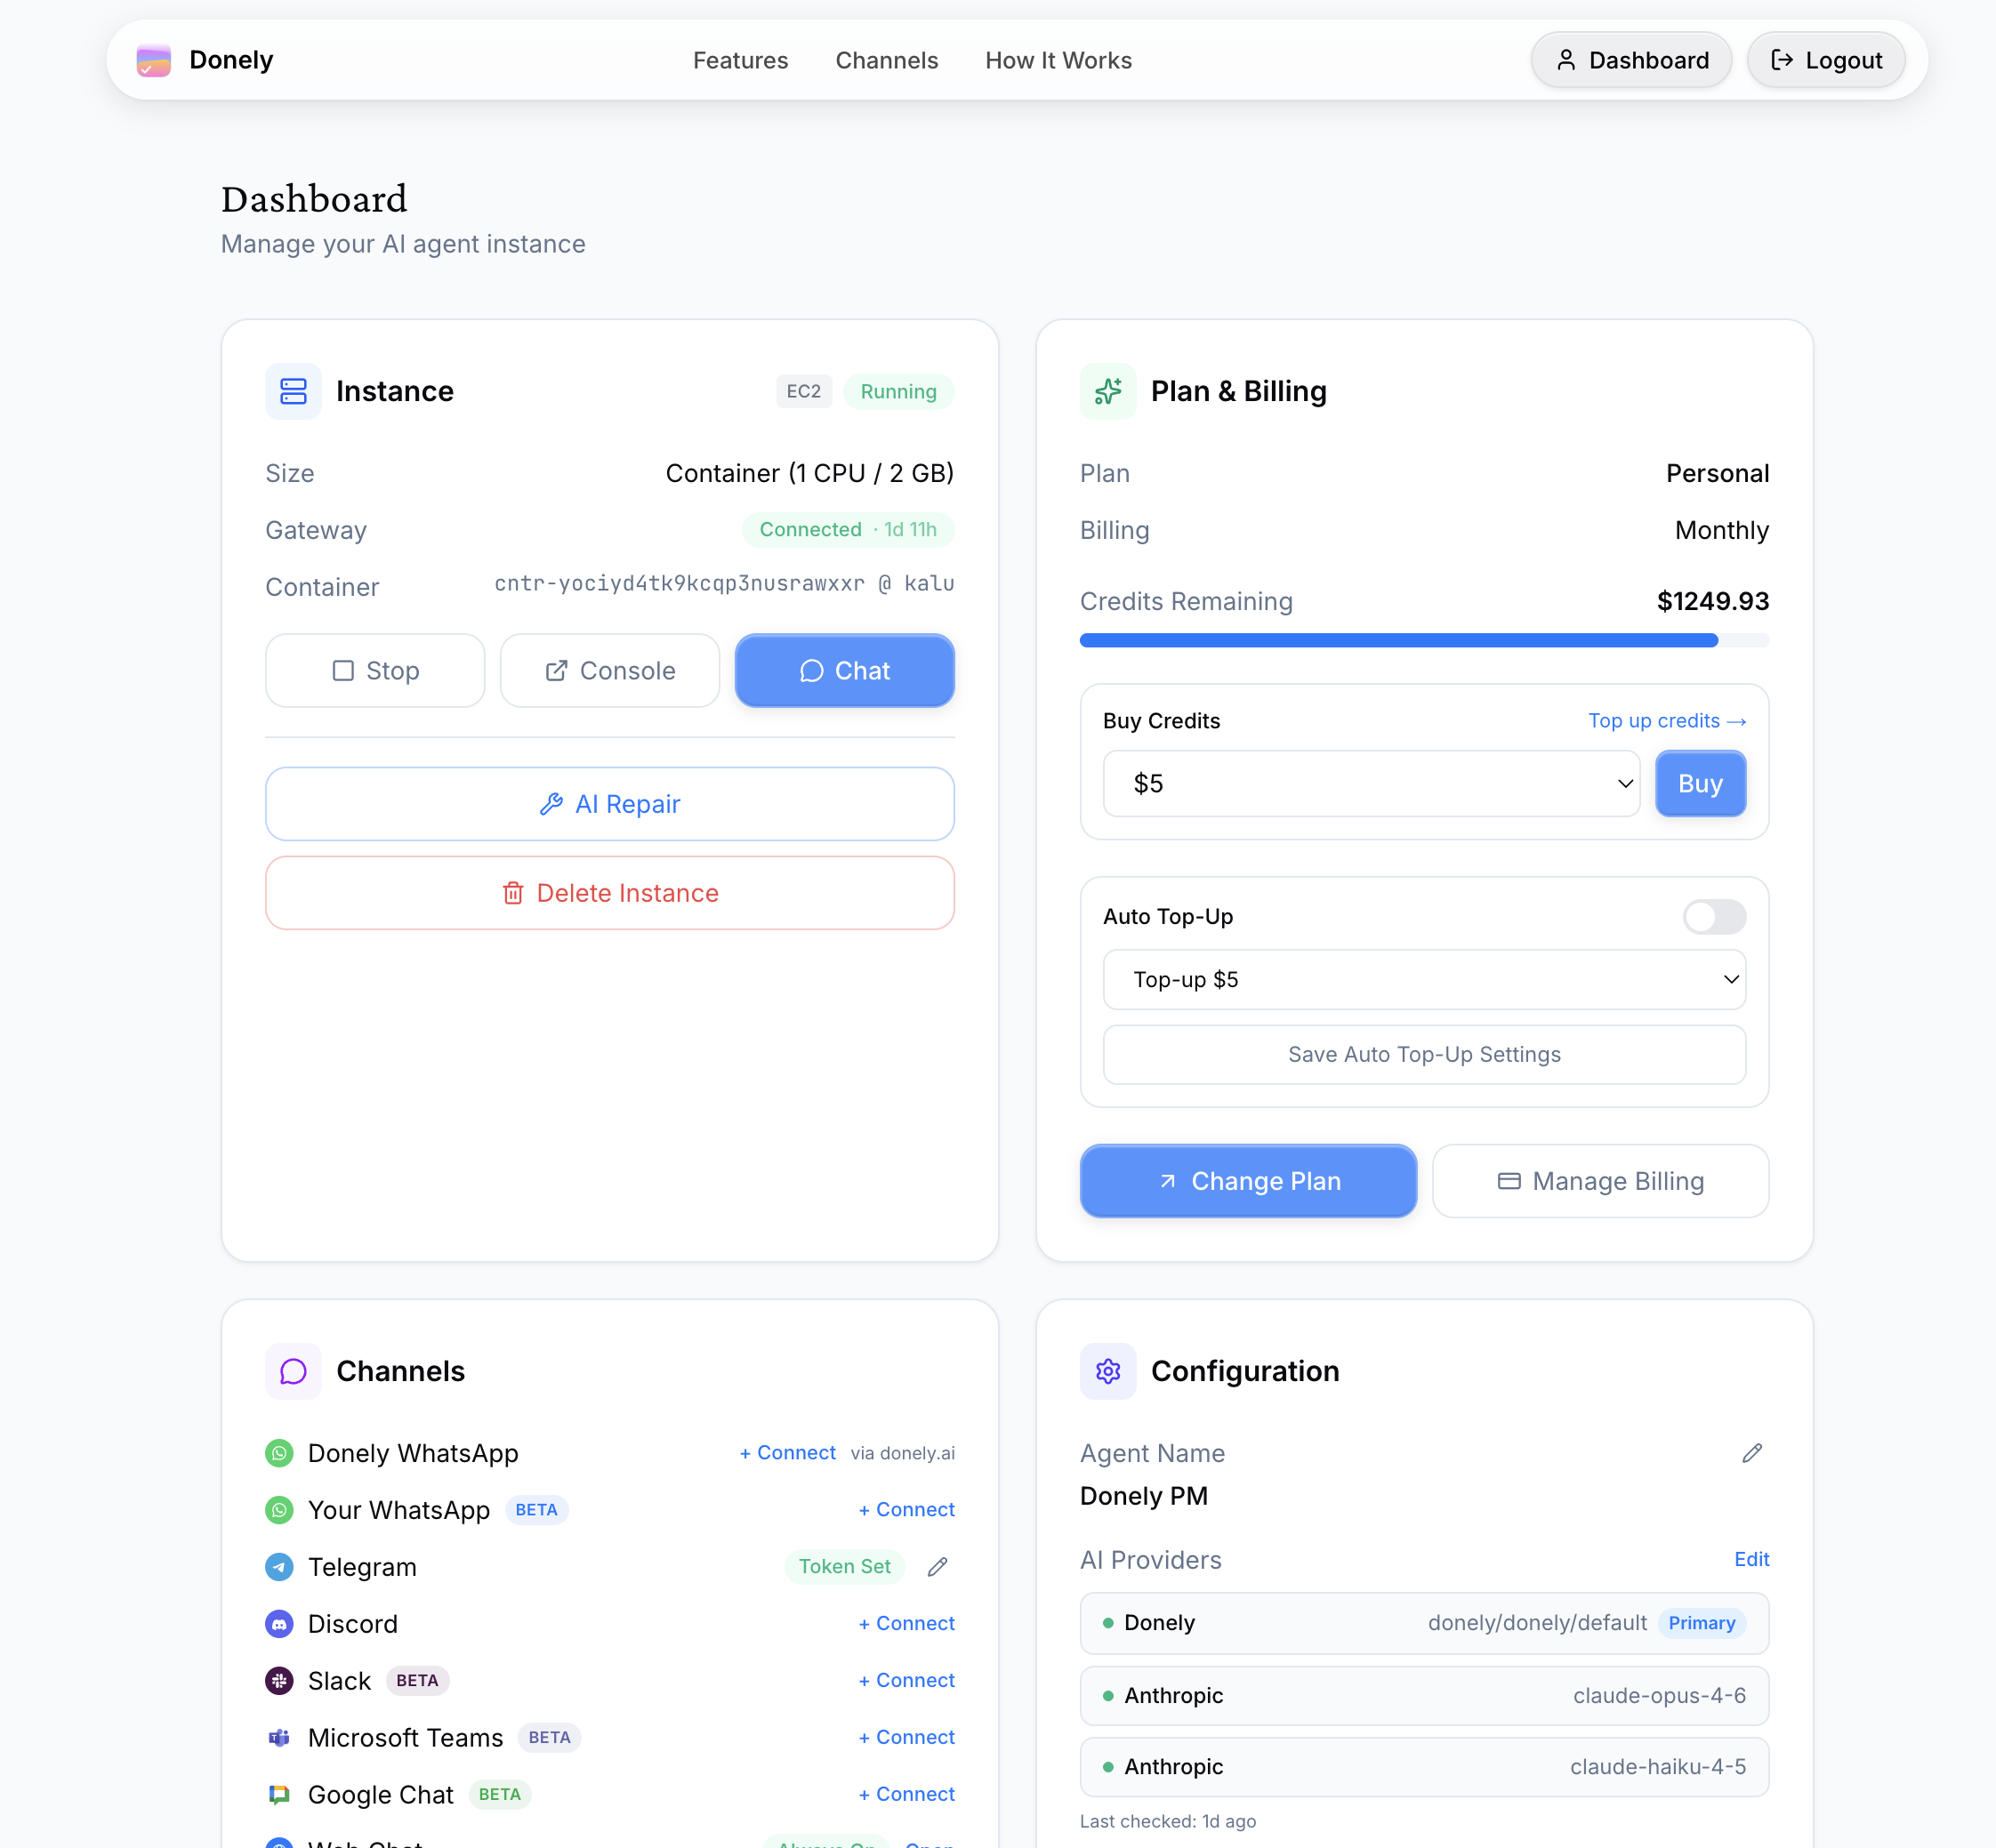Click the Channels chat bubble icon
1996x1848 pixels.
[293, 1371]
